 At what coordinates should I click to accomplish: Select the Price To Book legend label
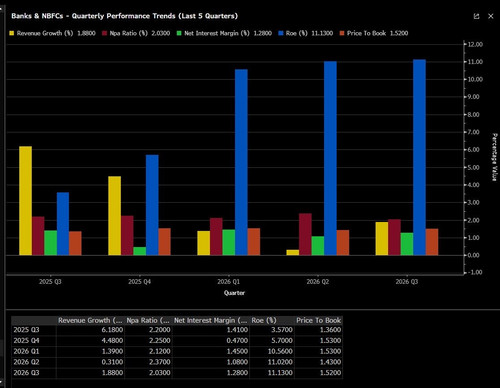366,33
